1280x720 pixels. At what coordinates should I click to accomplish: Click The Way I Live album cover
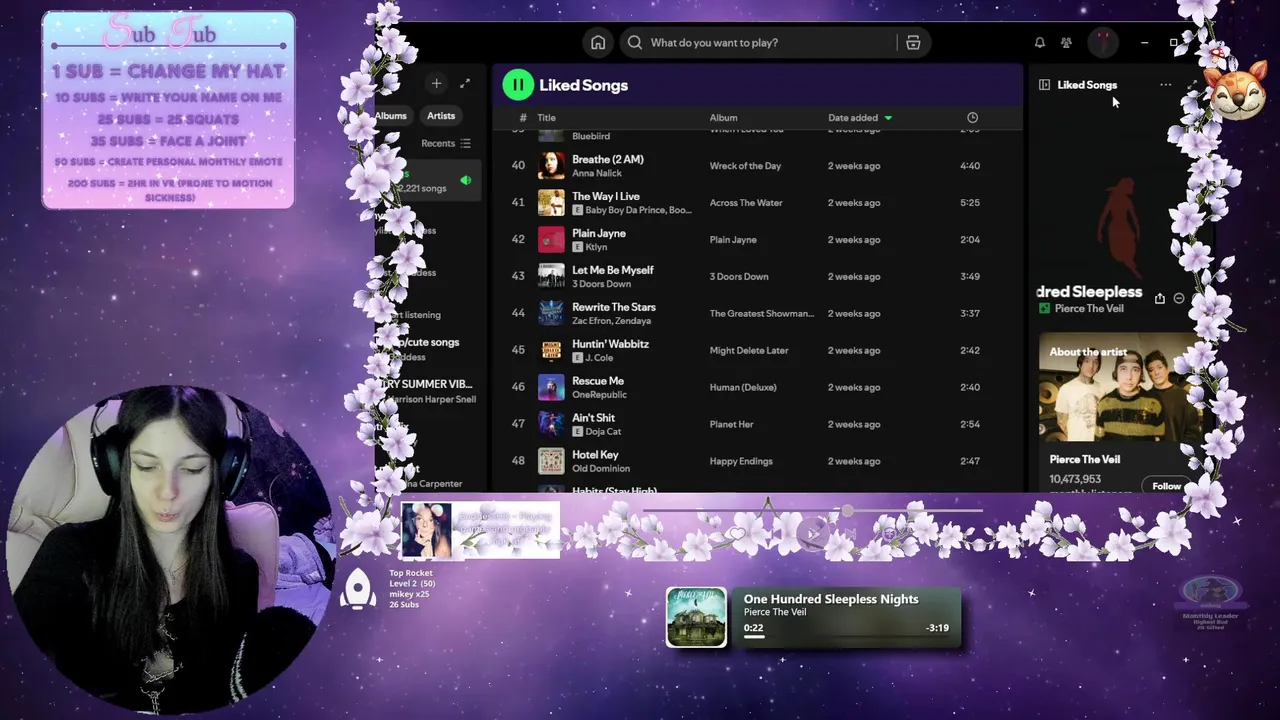click(551, 203)
